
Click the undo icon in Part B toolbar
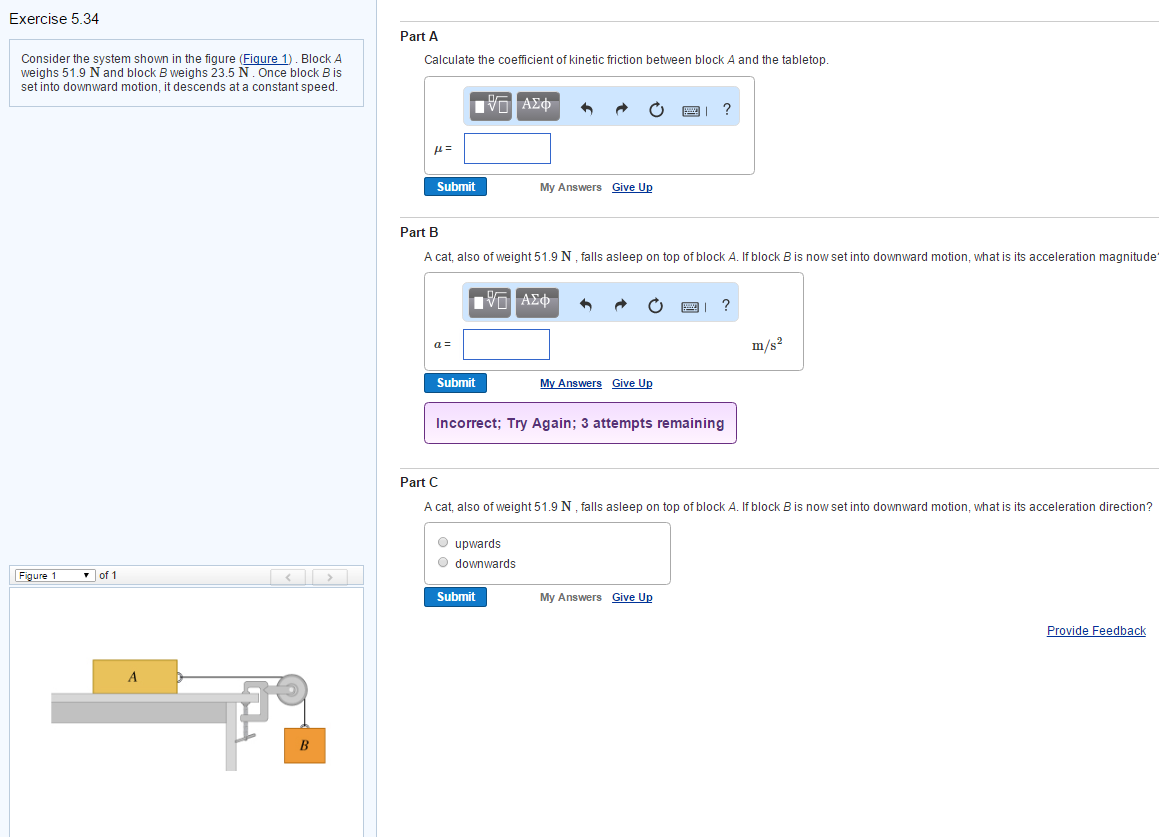[x=587, y=305]
